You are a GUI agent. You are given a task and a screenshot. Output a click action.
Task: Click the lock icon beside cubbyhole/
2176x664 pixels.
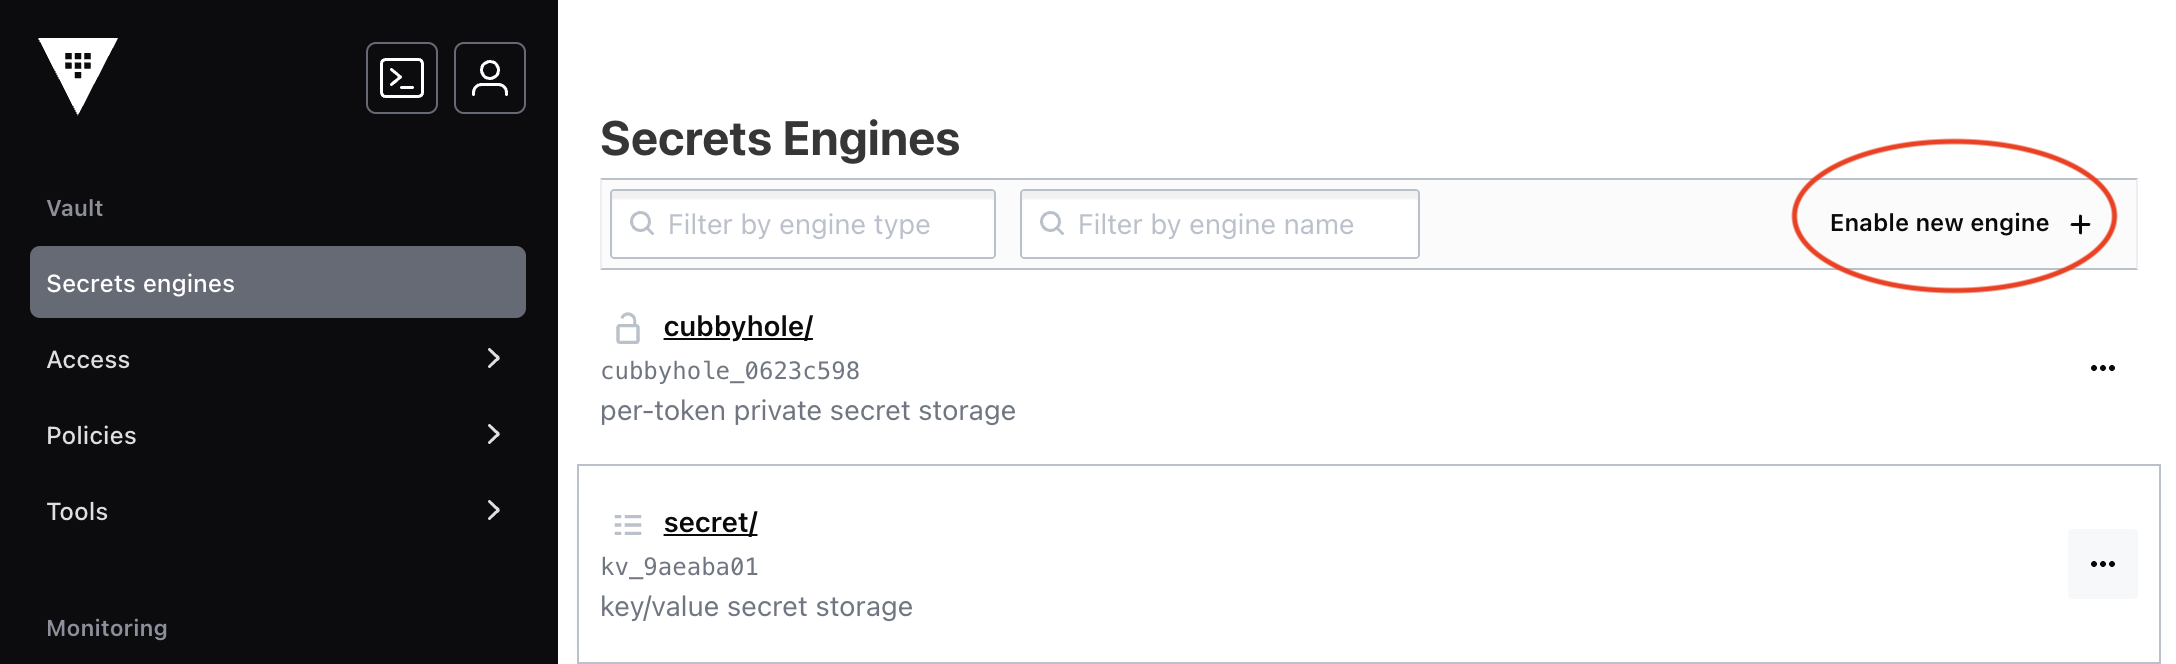[x=628, y=327]
